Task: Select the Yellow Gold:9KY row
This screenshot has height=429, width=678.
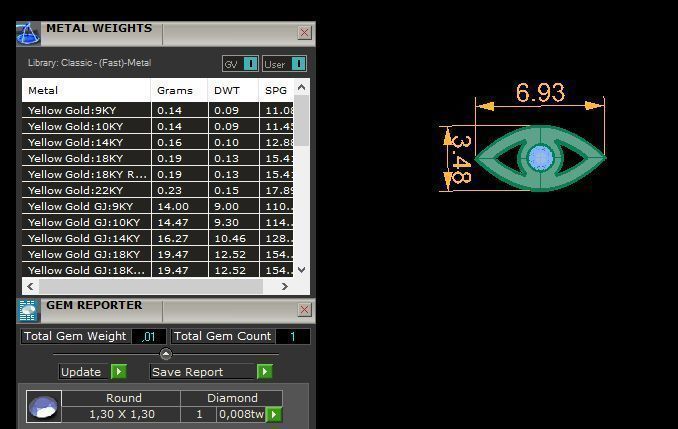Action: click(157, 110)
